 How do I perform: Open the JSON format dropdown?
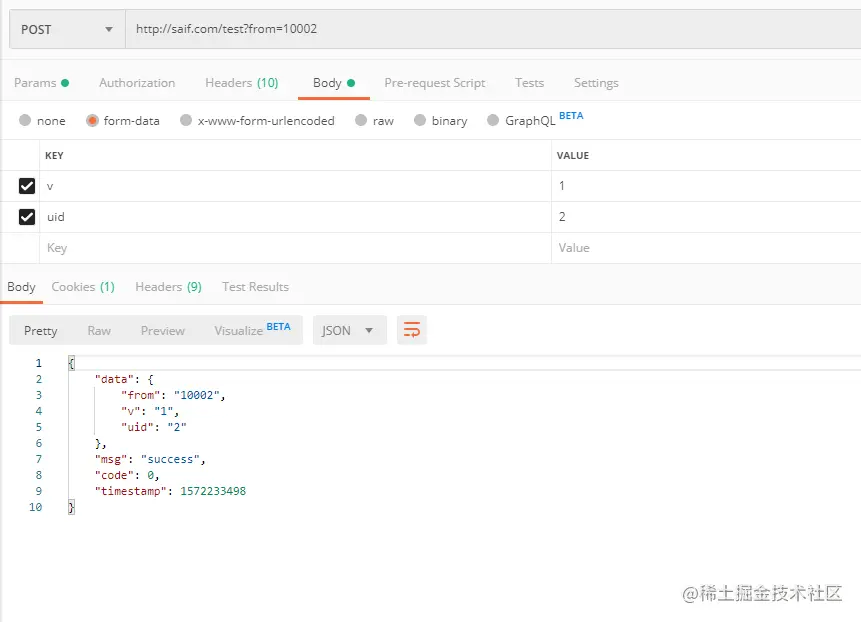(x=349, y=330)
